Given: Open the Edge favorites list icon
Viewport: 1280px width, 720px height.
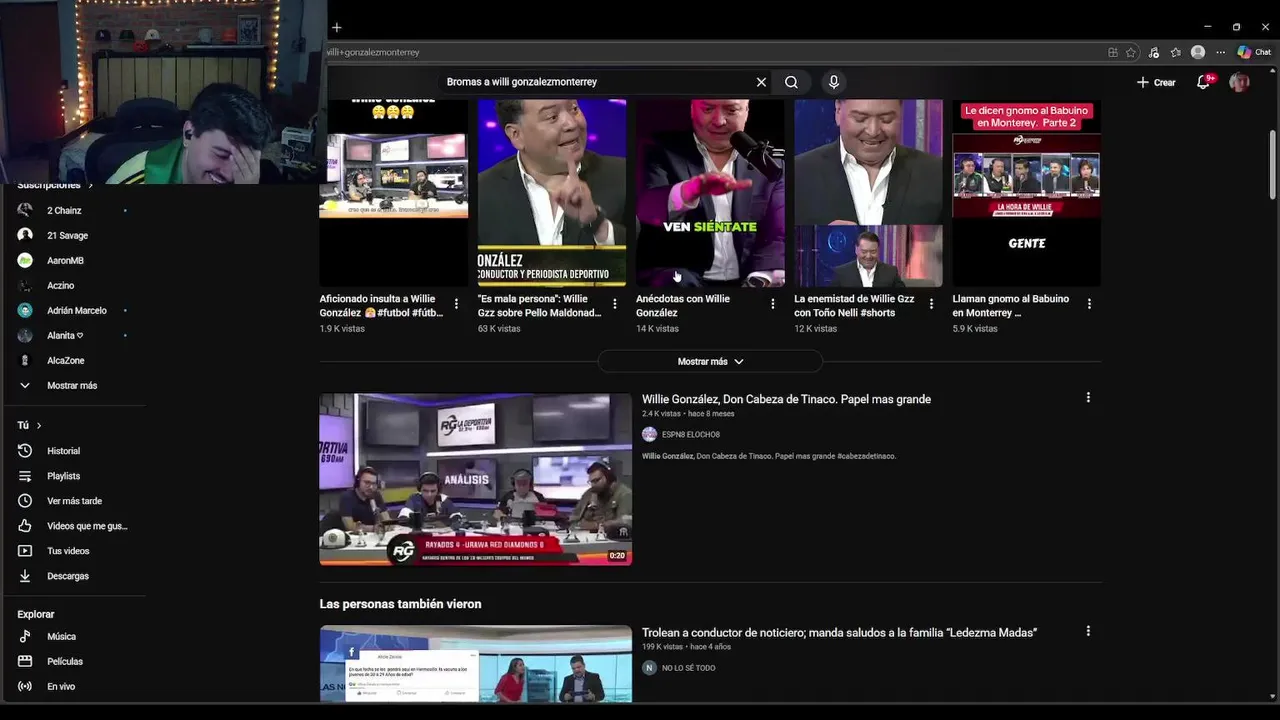Looking at the screenshot, I should (1175, 52).
